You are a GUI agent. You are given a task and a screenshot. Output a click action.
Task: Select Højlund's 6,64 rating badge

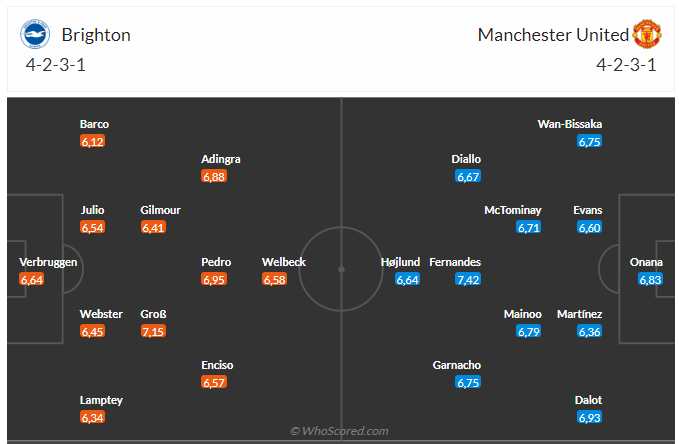pos(407,279)
